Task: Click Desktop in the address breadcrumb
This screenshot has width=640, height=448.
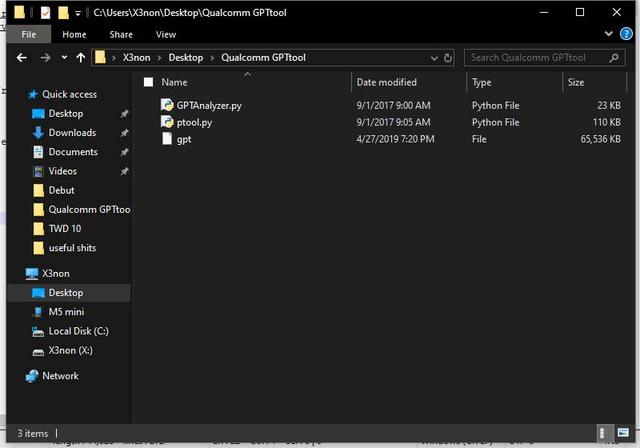Action: [186, 58]
